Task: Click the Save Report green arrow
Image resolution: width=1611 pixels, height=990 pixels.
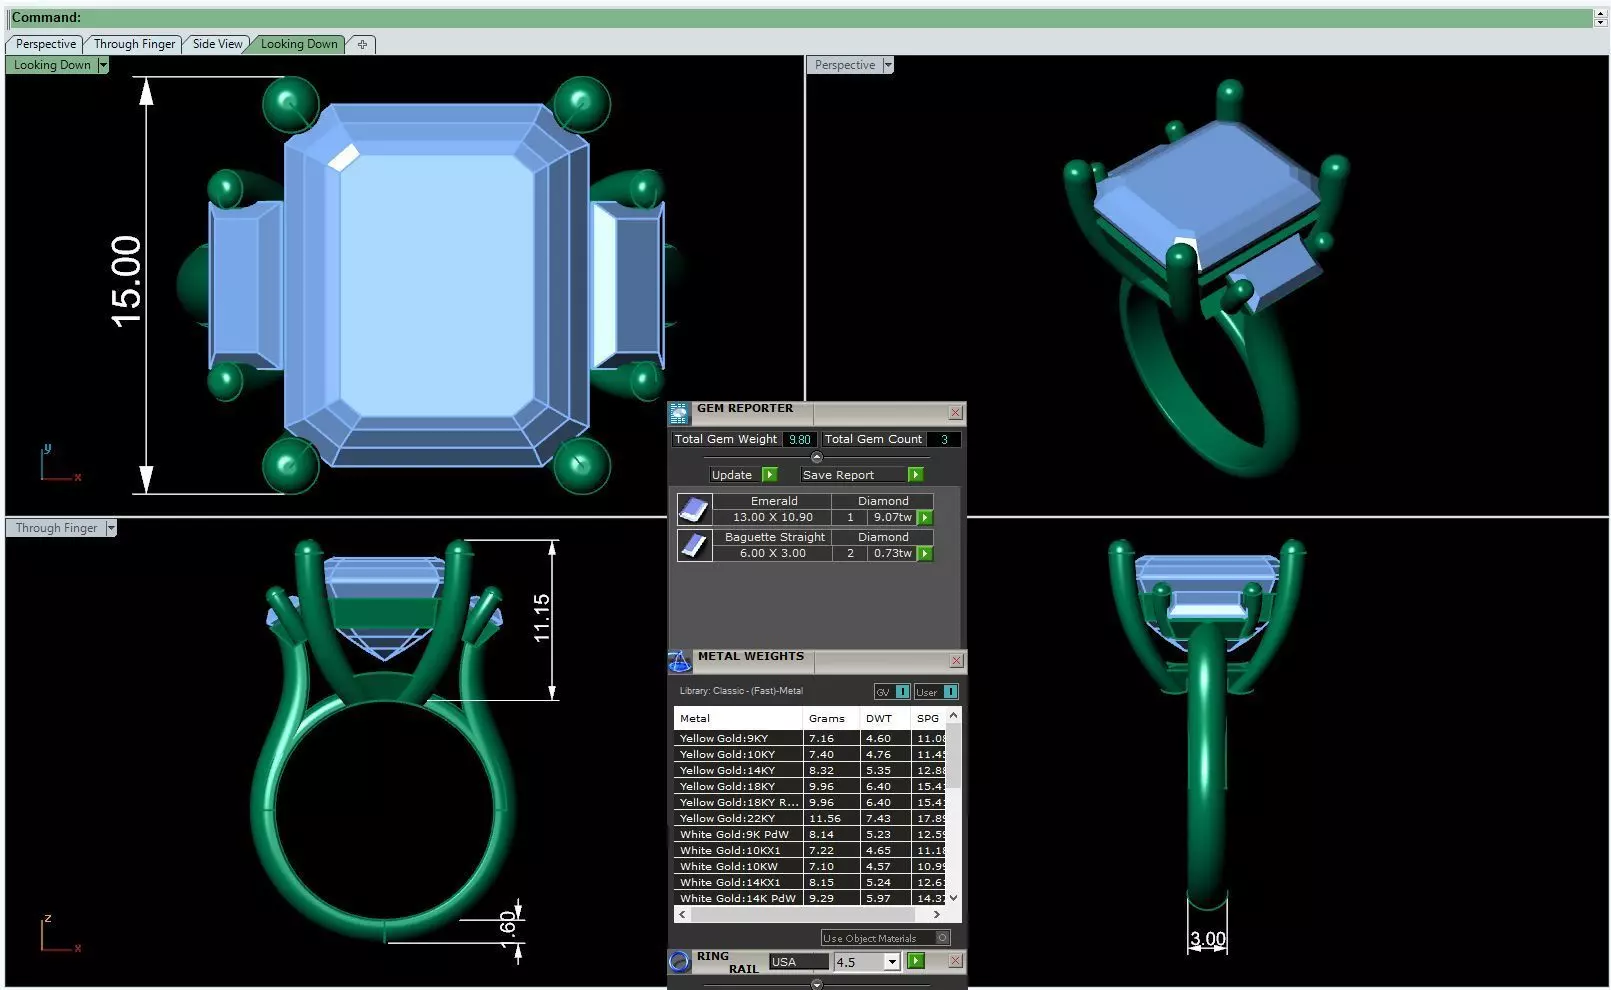Action: 915,475
